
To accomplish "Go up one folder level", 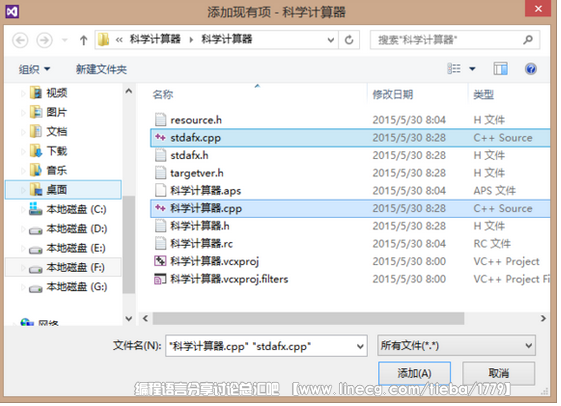I will pyautogui.click(x=83, y=40).
